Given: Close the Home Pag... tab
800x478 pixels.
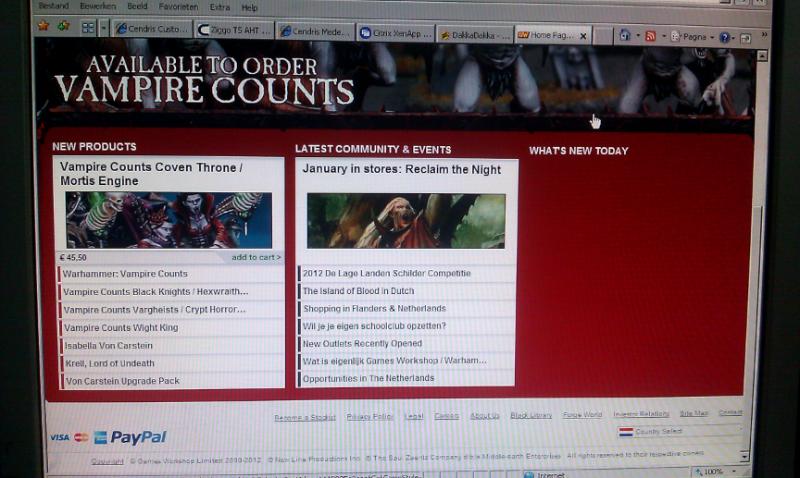Looking at the screenshot, I should click(583, 36).
